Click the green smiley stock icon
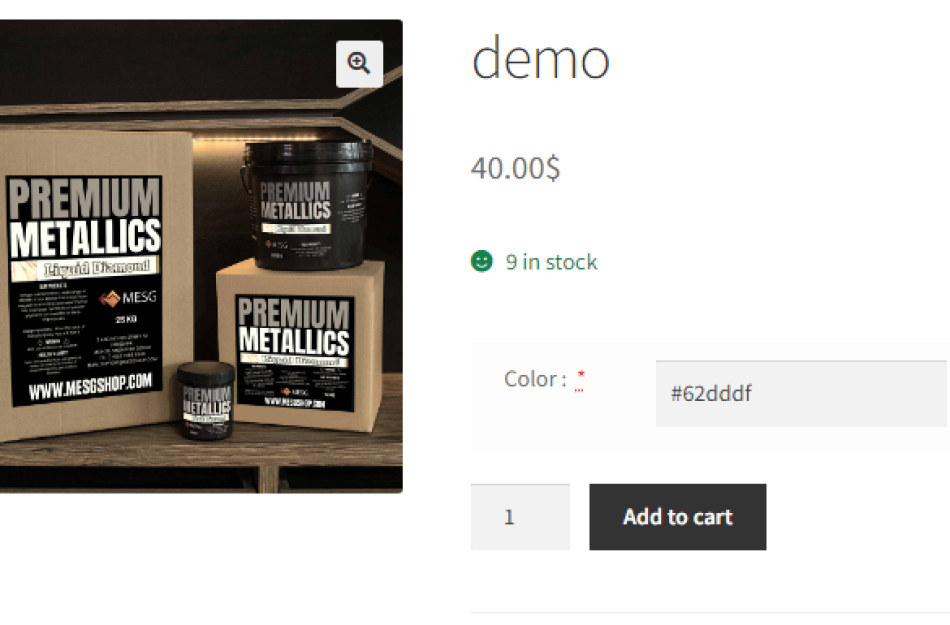 point(482,262)
